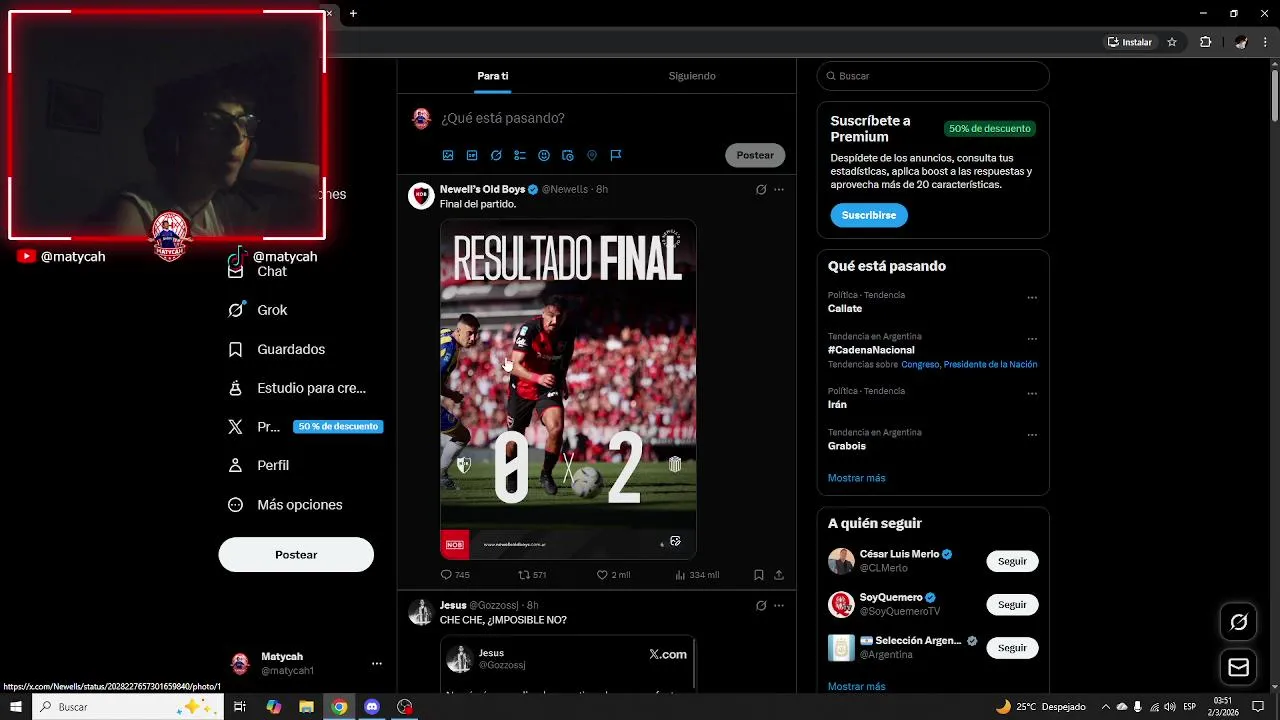Click the gray Postear button in composer
The width and height of the screenshot is (1280, 720).
click(x=755, y=155)
